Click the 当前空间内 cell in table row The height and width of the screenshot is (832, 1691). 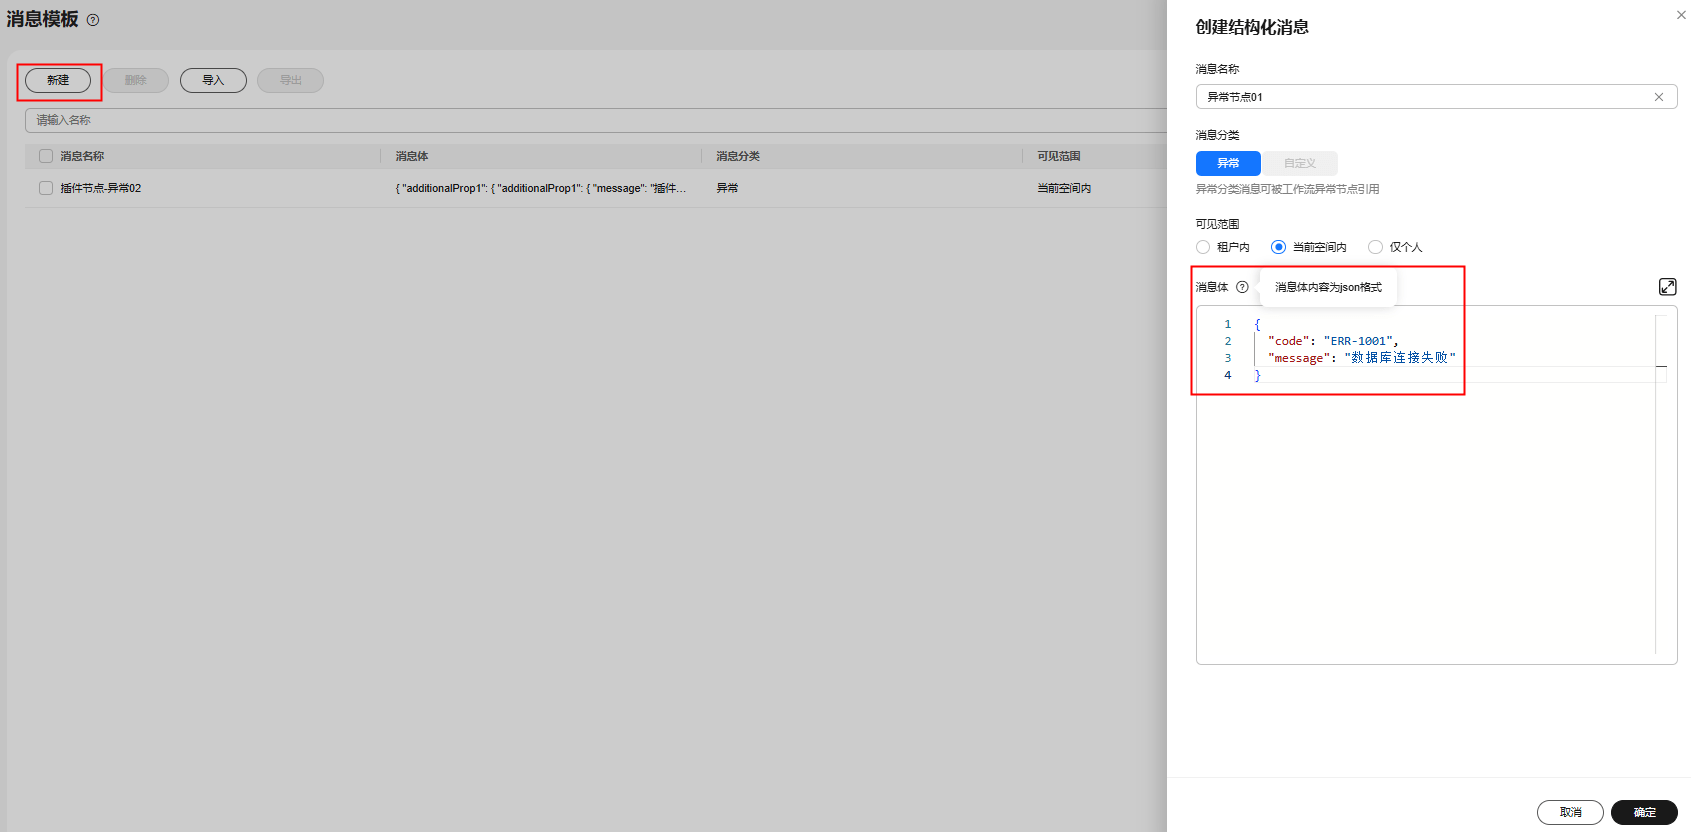coord(1064,188)
